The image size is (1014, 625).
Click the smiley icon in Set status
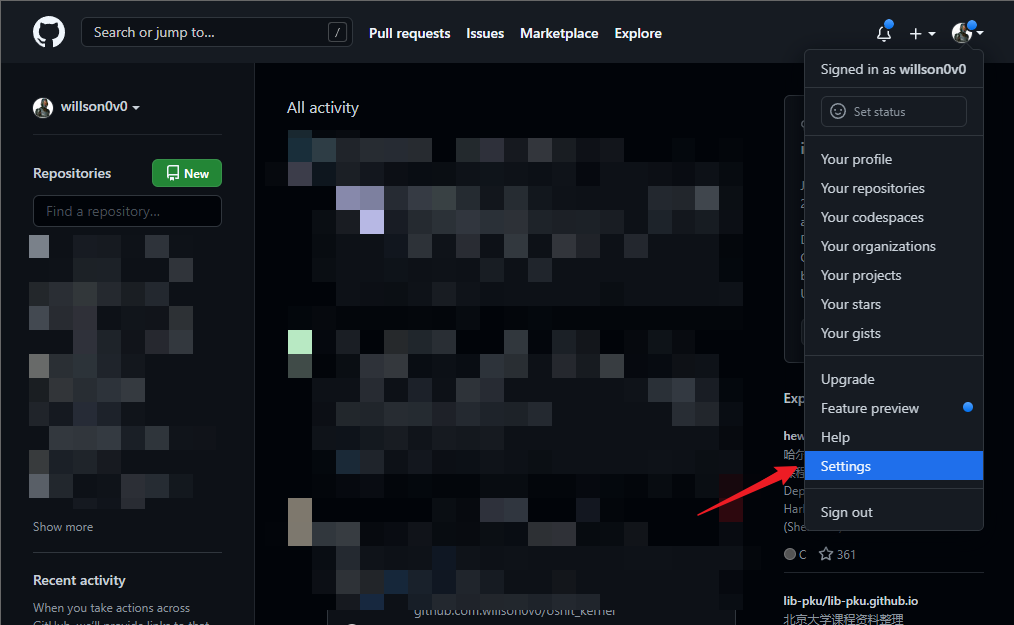pos(838,112)
